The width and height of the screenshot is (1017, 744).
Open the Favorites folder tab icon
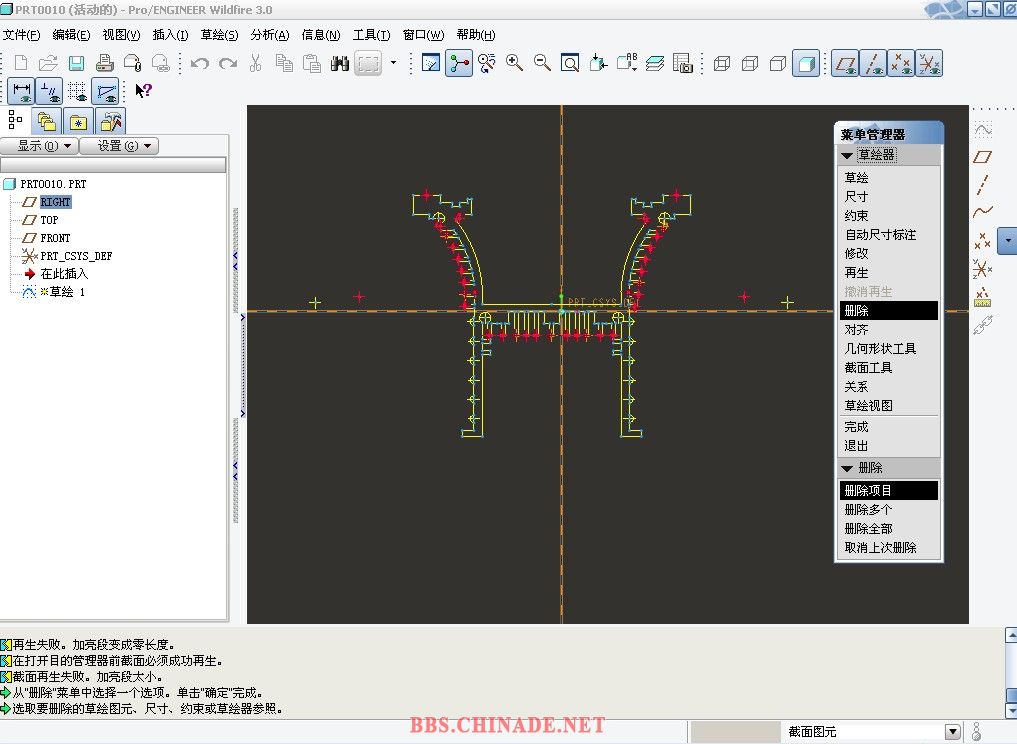click(x=78, y=121)
